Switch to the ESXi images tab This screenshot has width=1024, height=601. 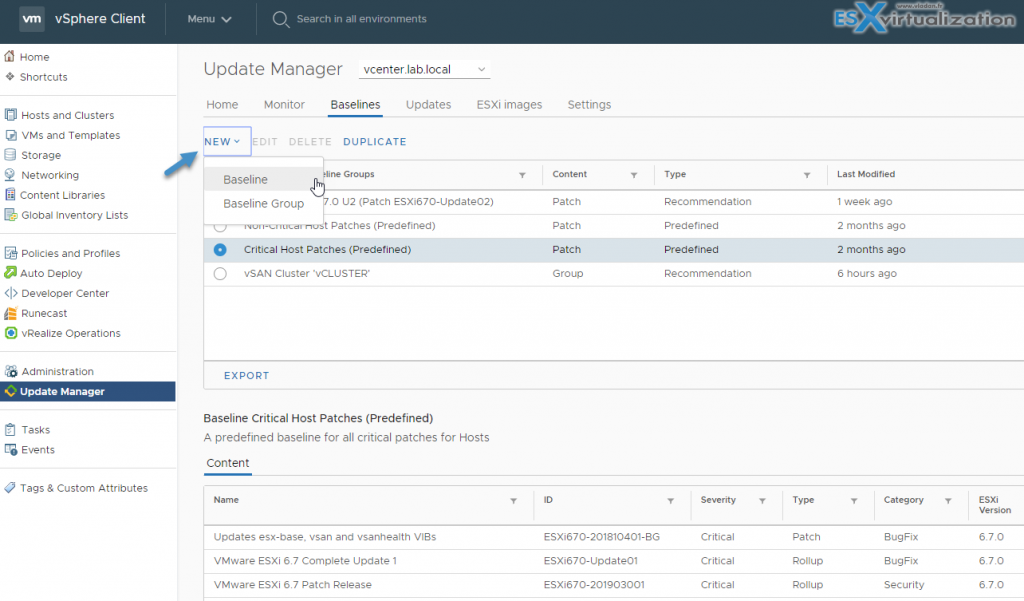(x=509, y=105)
